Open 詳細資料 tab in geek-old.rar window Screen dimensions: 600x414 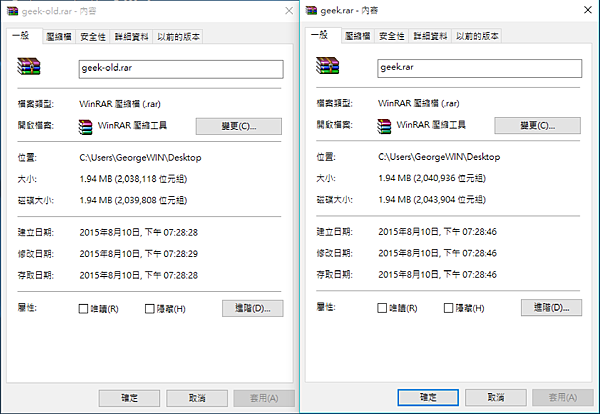[x=132, y=37]
